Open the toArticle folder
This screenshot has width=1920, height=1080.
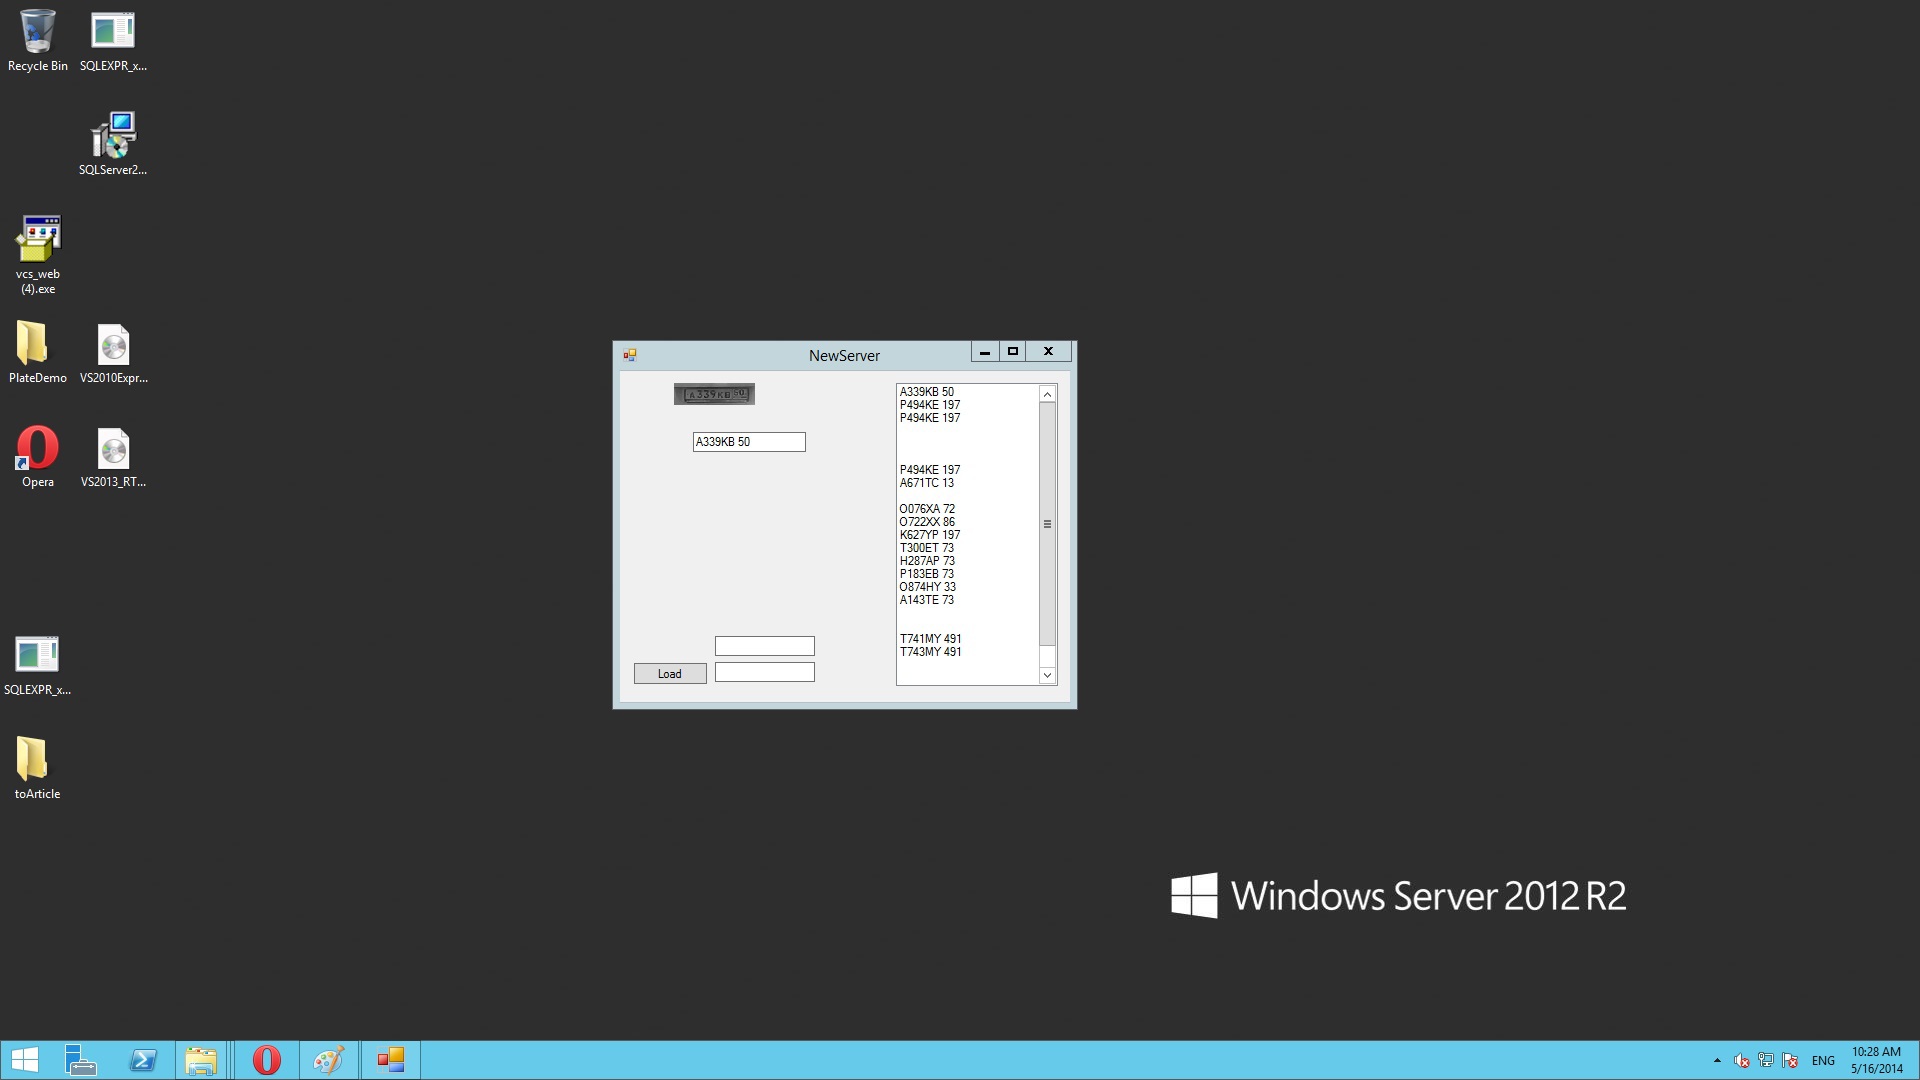click(x=34, y=760)
